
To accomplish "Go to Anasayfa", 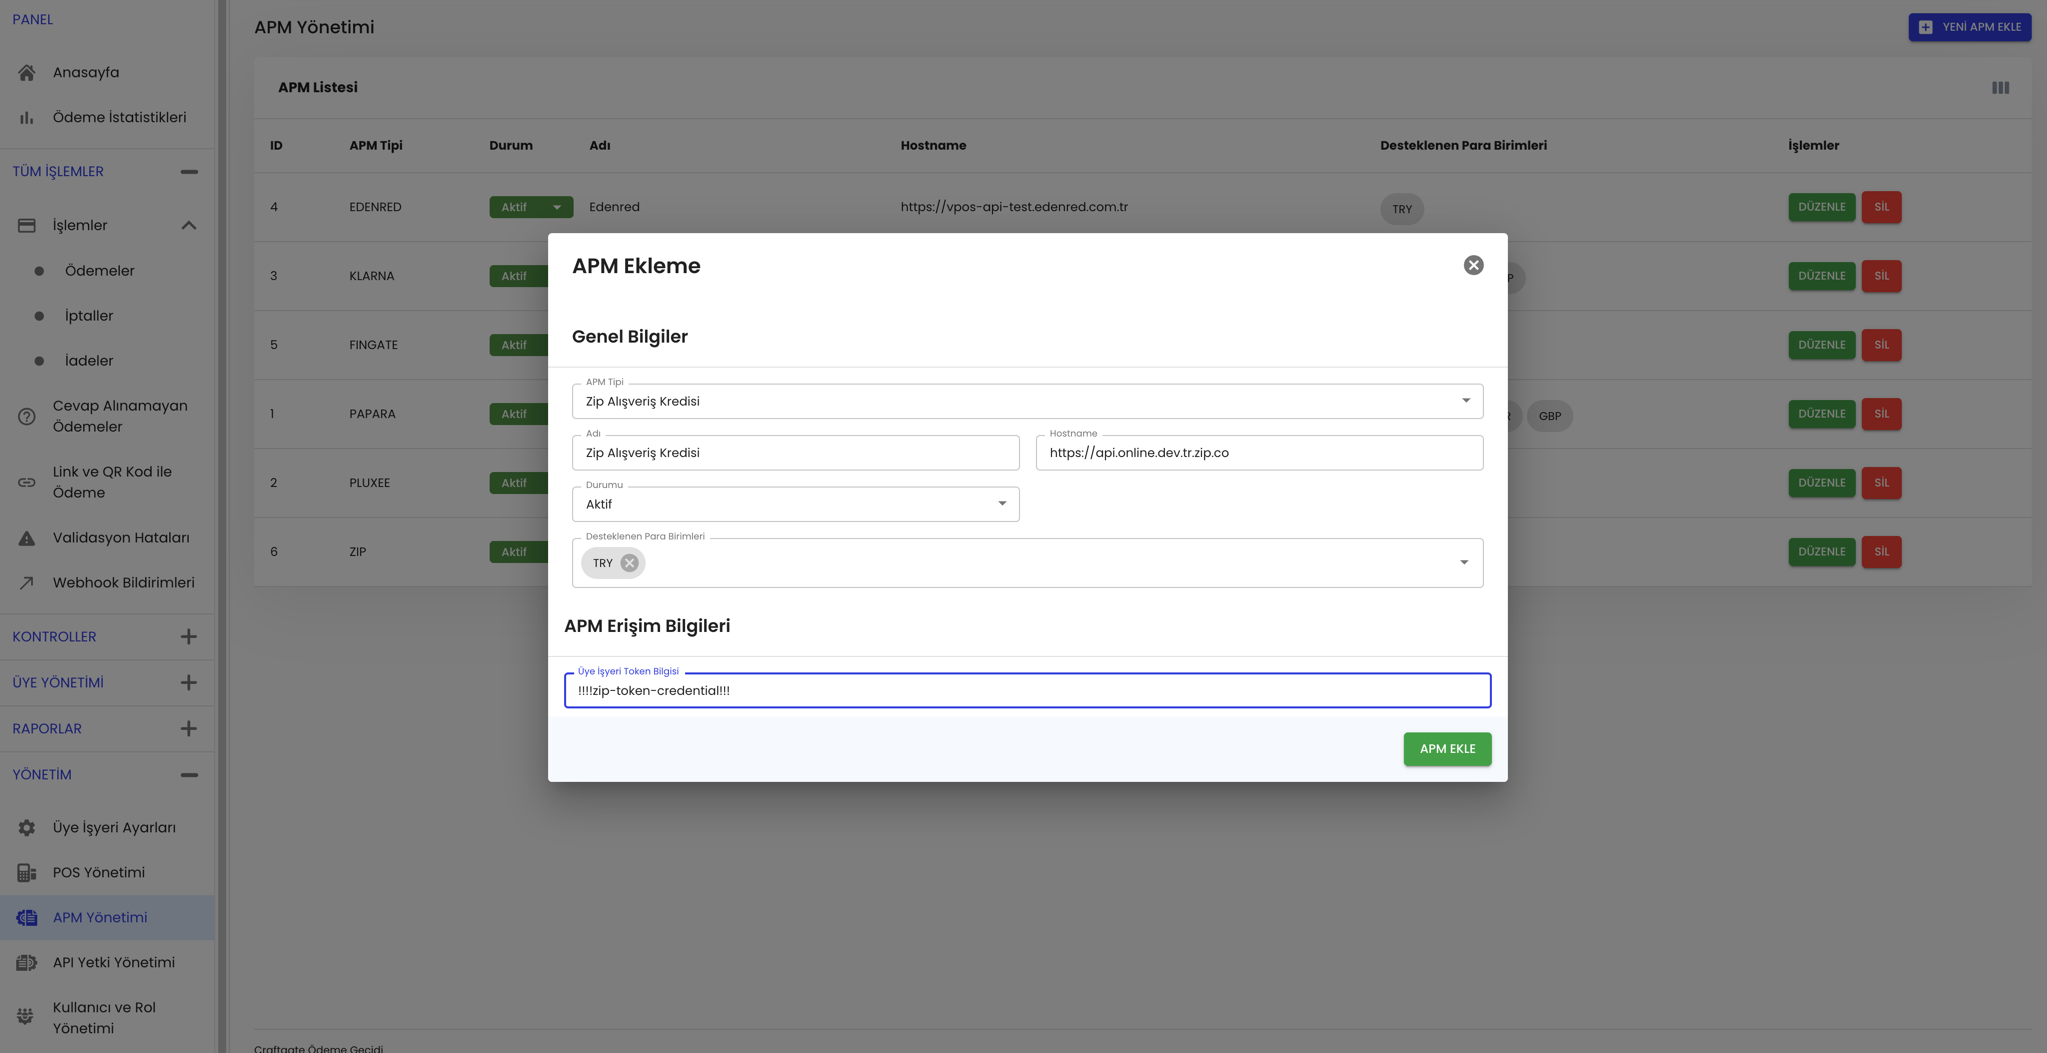I will (x=86, y=72).
